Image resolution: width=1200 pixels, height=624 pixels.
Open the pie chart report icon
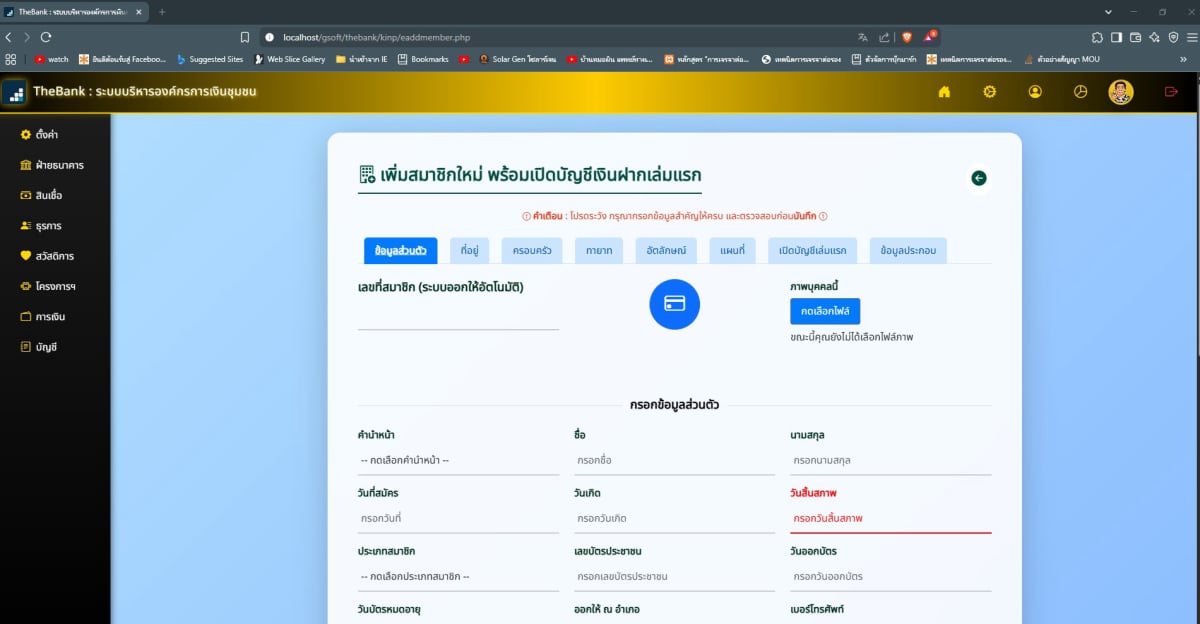(1080, 92)
